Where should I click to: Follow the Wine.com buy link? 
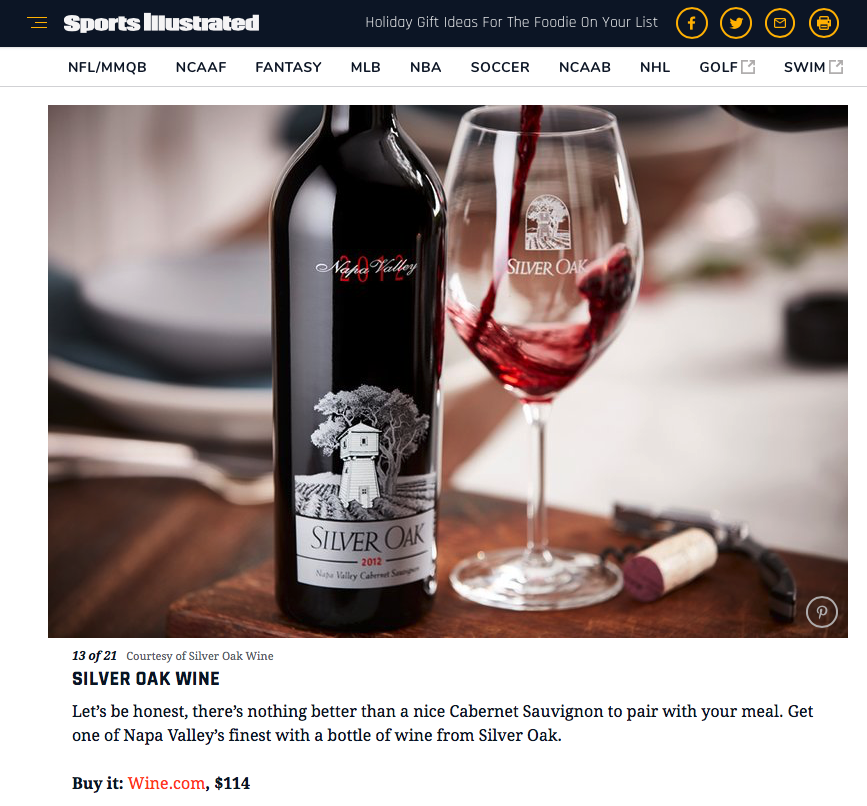click(x=166, y=783)
